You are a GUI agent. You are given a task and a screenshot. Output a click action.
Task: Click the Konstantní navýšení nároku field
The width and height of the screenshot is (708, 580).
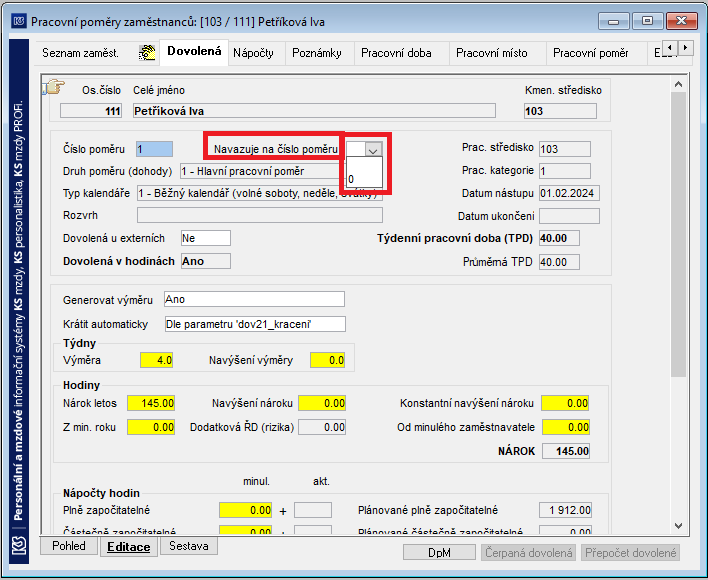(565, 403)
